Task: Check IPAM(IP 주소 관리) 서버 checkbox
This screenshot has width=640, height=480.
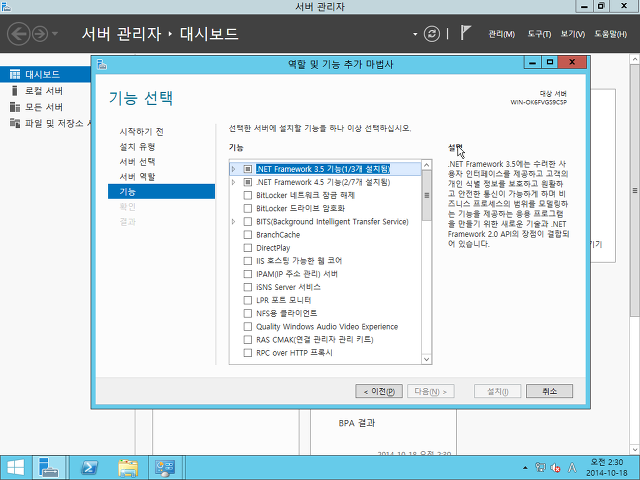Action: [247, 274]
